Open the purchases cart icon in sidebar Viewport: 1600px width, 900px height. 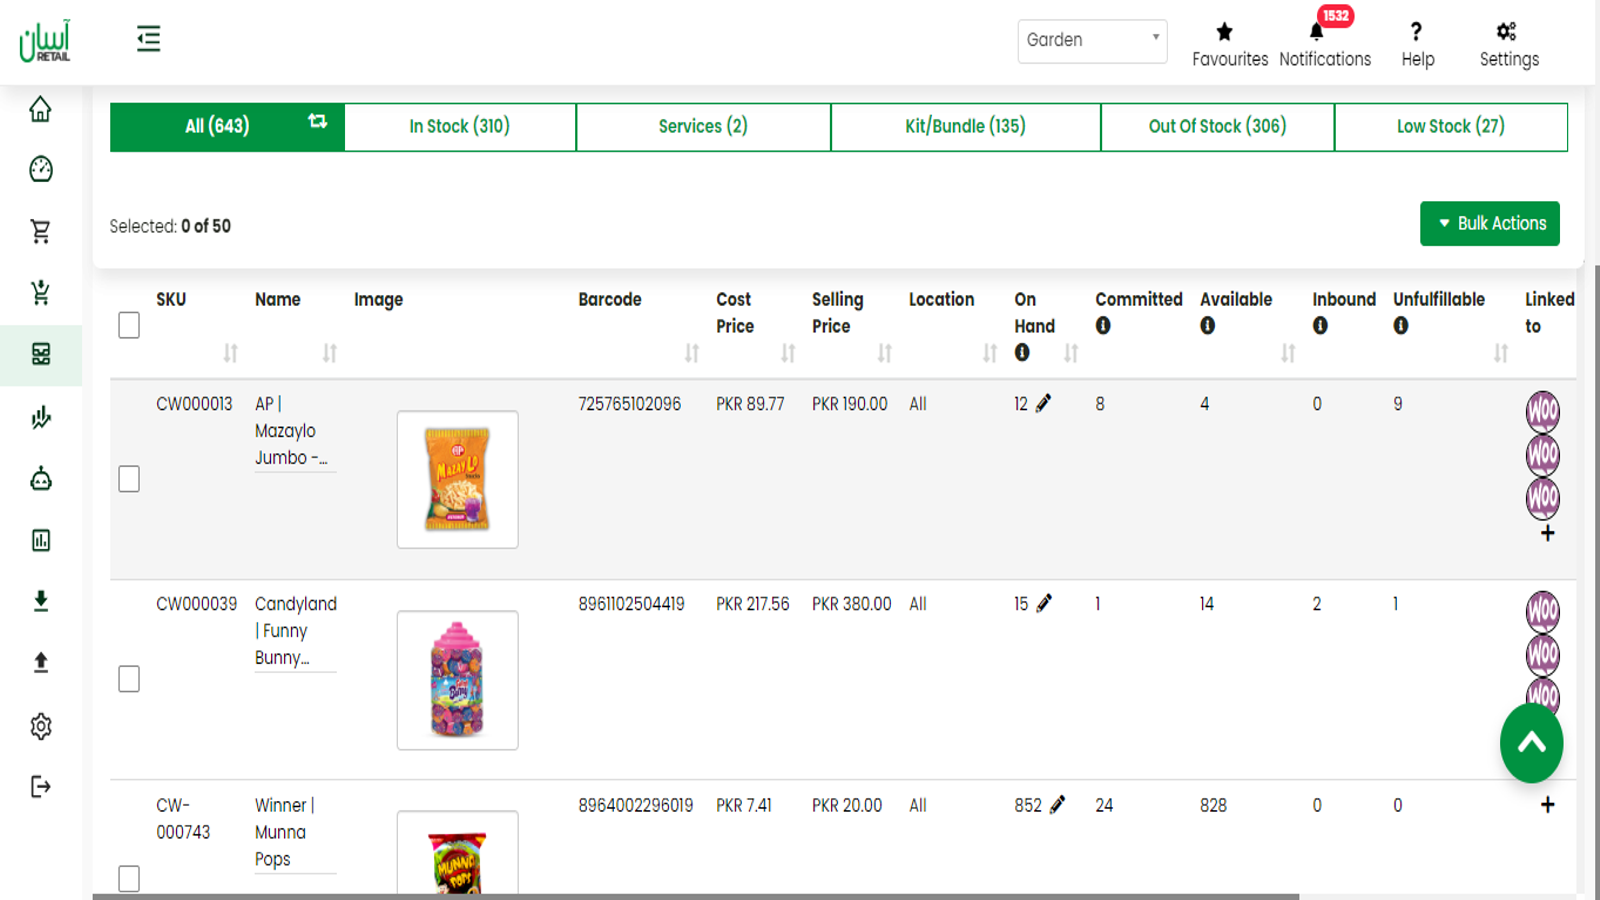click(x=40, y=293)
